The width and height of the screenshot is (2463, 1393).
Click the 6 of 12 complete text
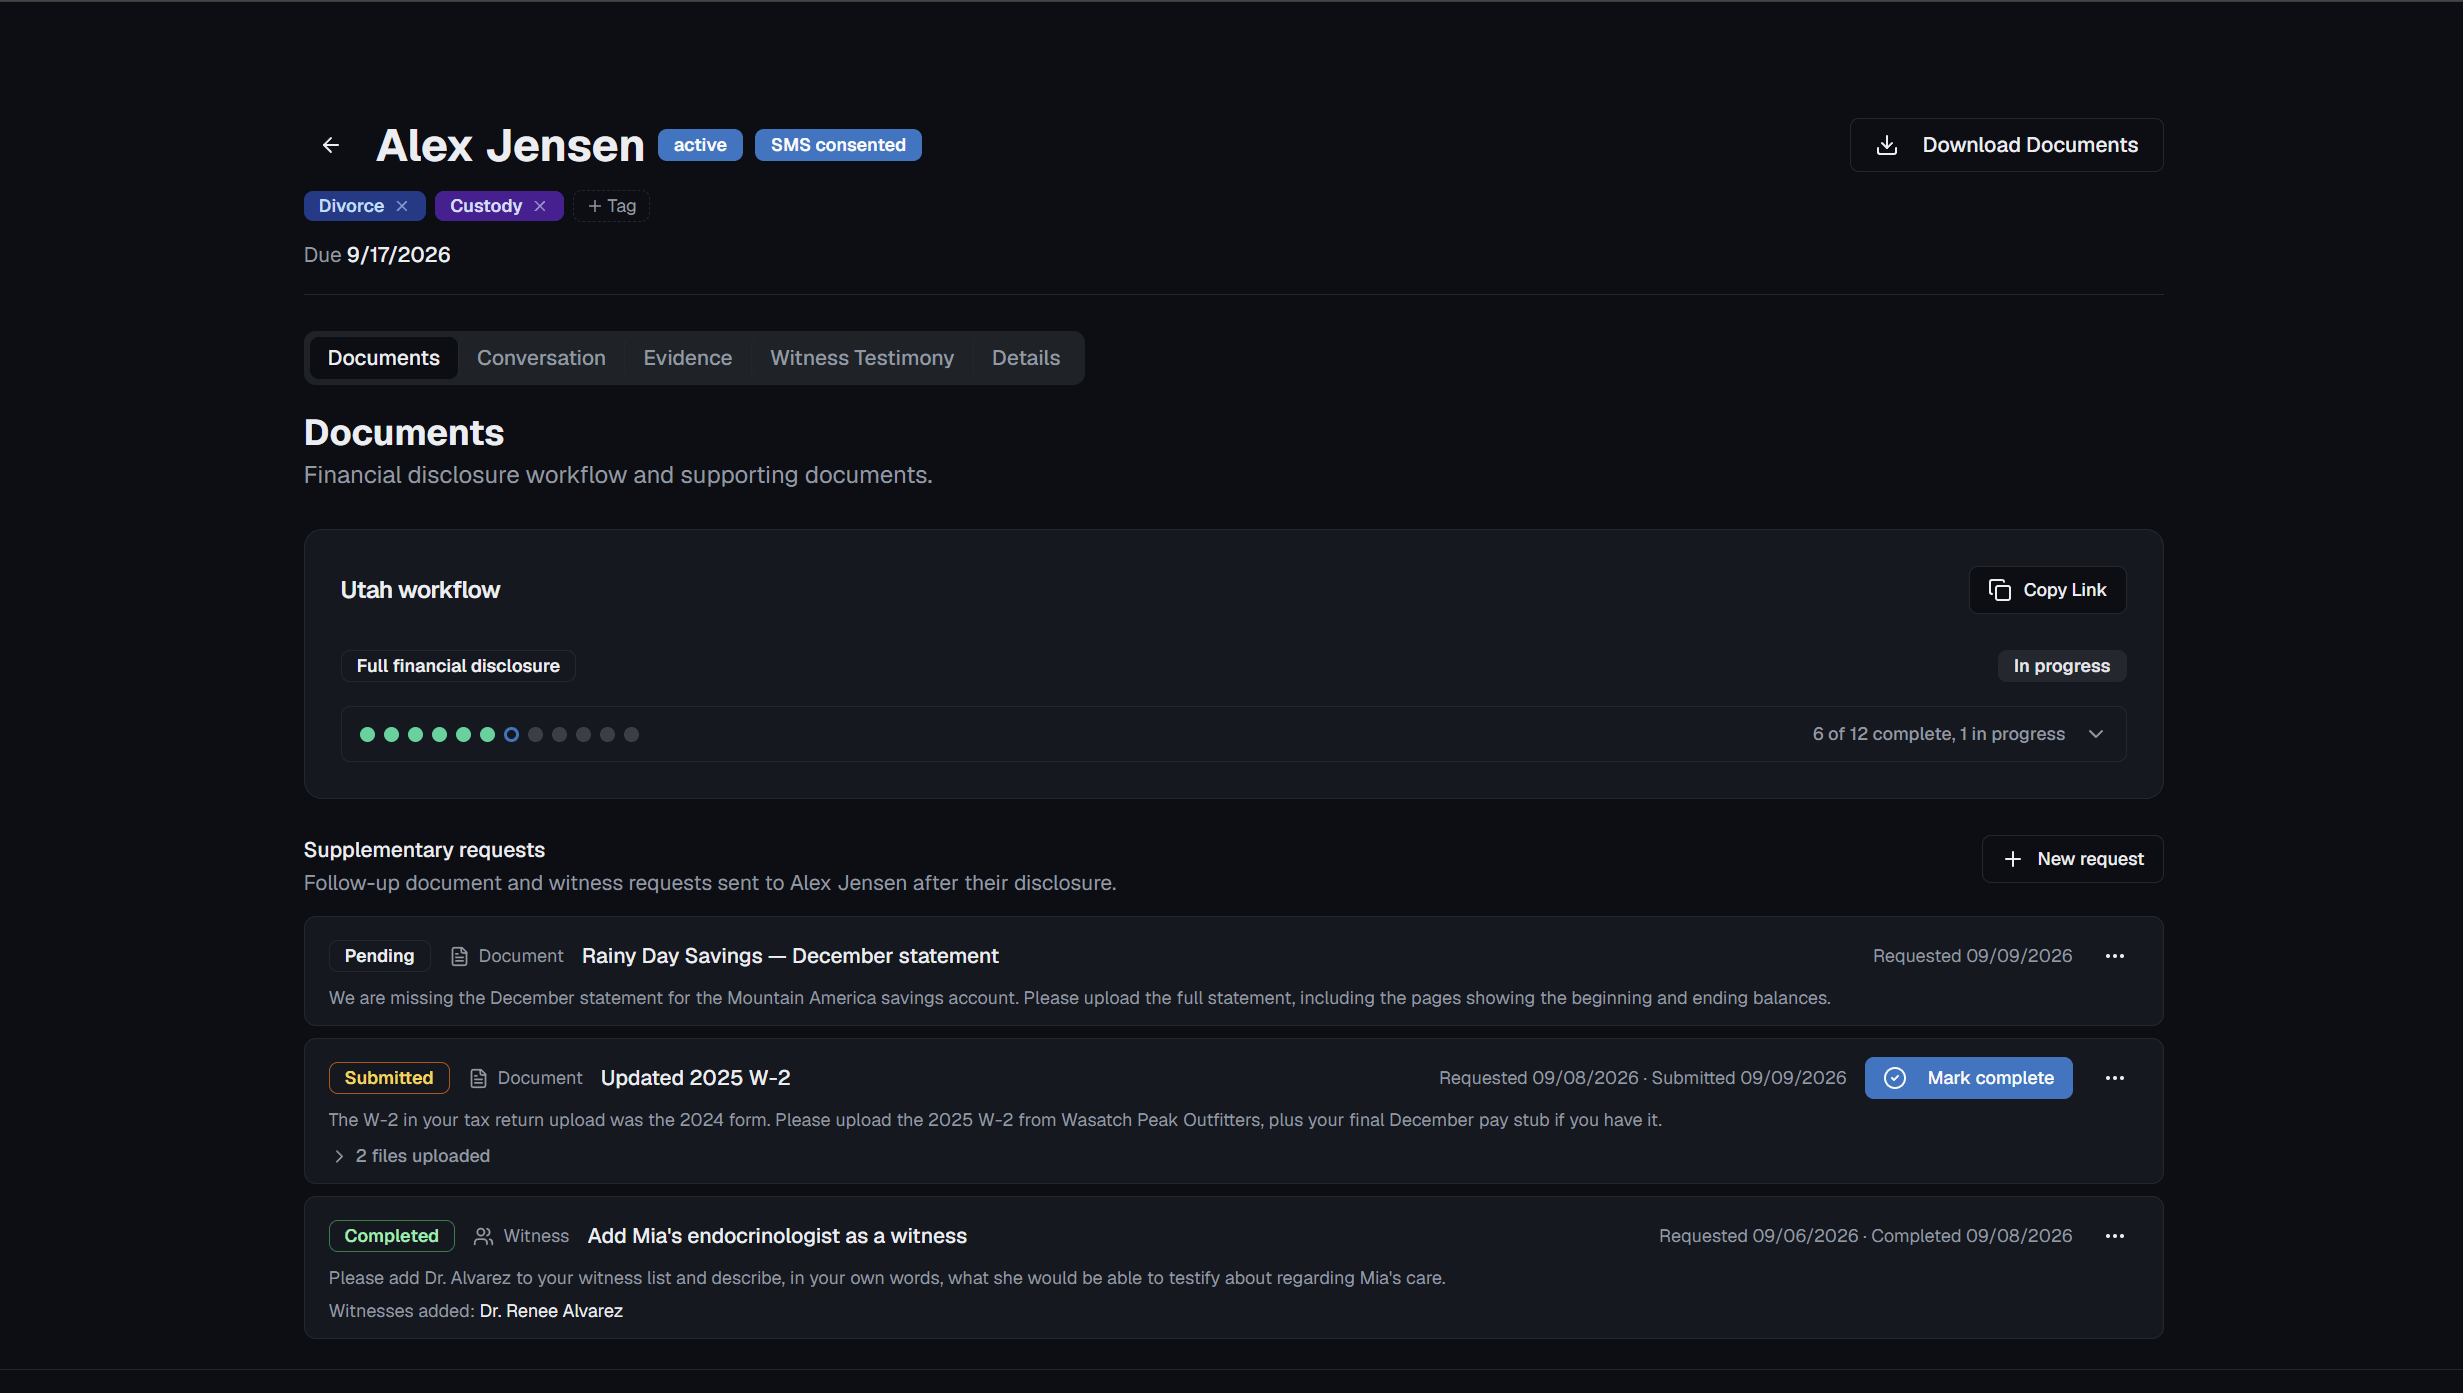1938,734
